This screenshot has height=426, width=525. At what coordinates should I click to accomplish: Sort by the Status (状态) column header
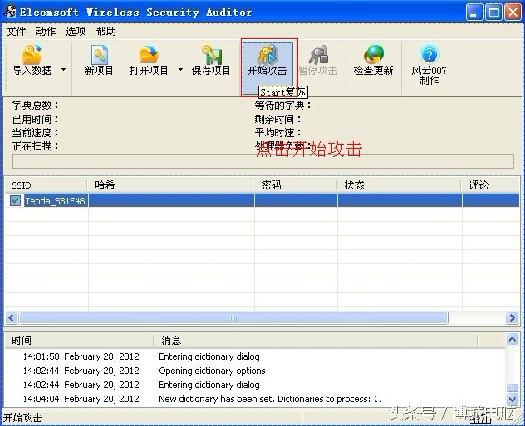point(399,185)
